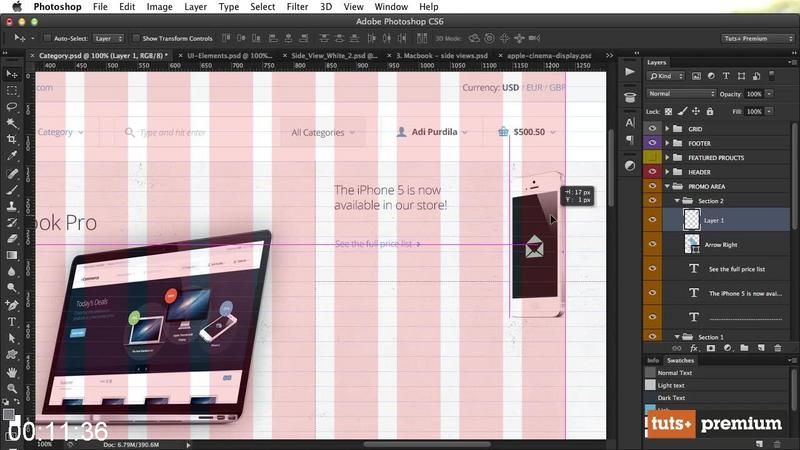Filter layers by pixel layers icon
This screenshot has height=450, width=800.
click(x=696, y=76)
